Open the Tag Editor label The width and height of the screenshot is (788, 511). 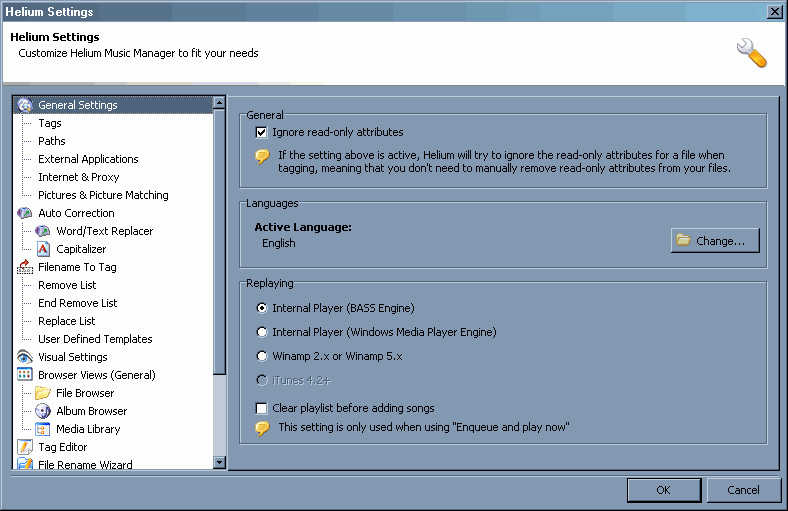(x=63, y=447)
